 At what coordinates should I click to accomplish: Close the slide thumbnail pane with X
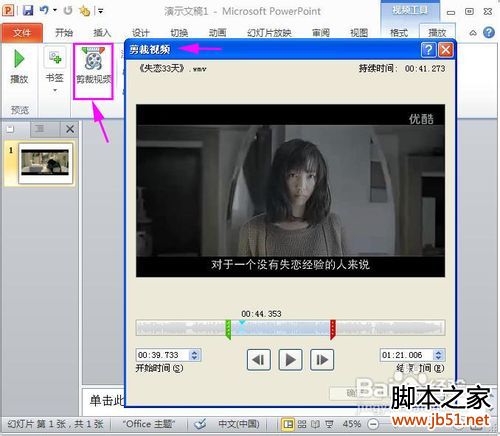(x=70, y=129)
